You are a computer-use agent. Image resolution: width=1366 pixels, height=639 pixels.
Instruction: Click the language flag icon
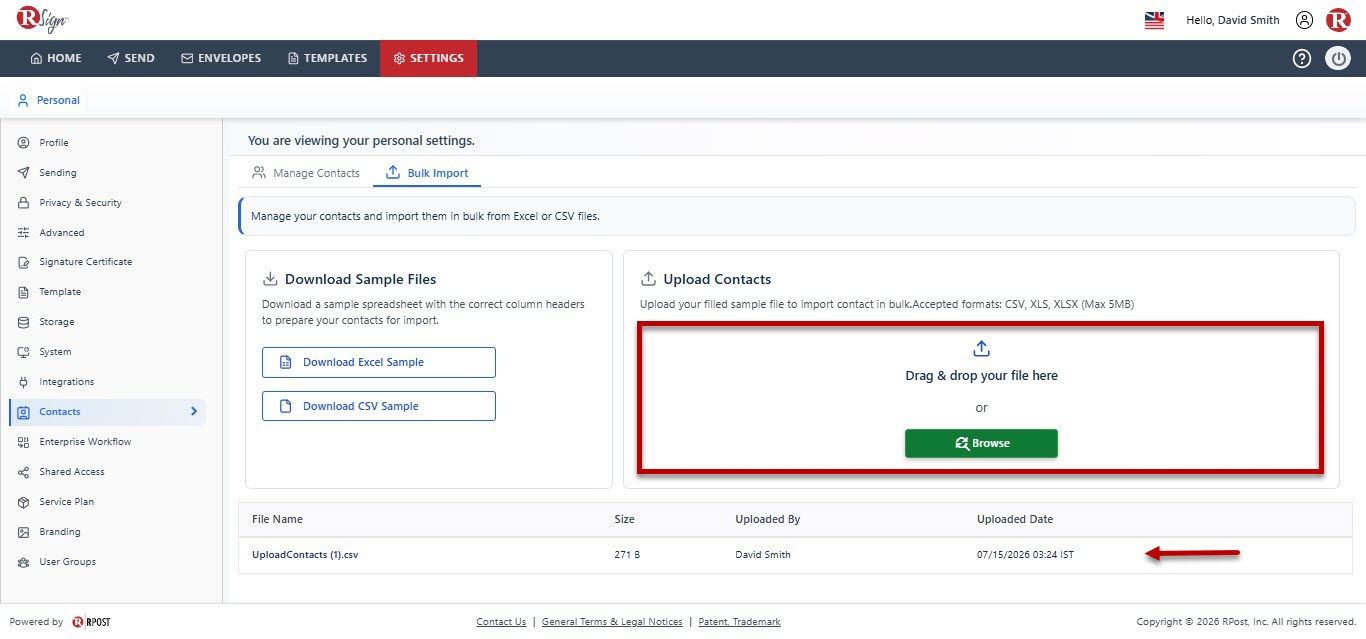click(x=1154, y=20)
